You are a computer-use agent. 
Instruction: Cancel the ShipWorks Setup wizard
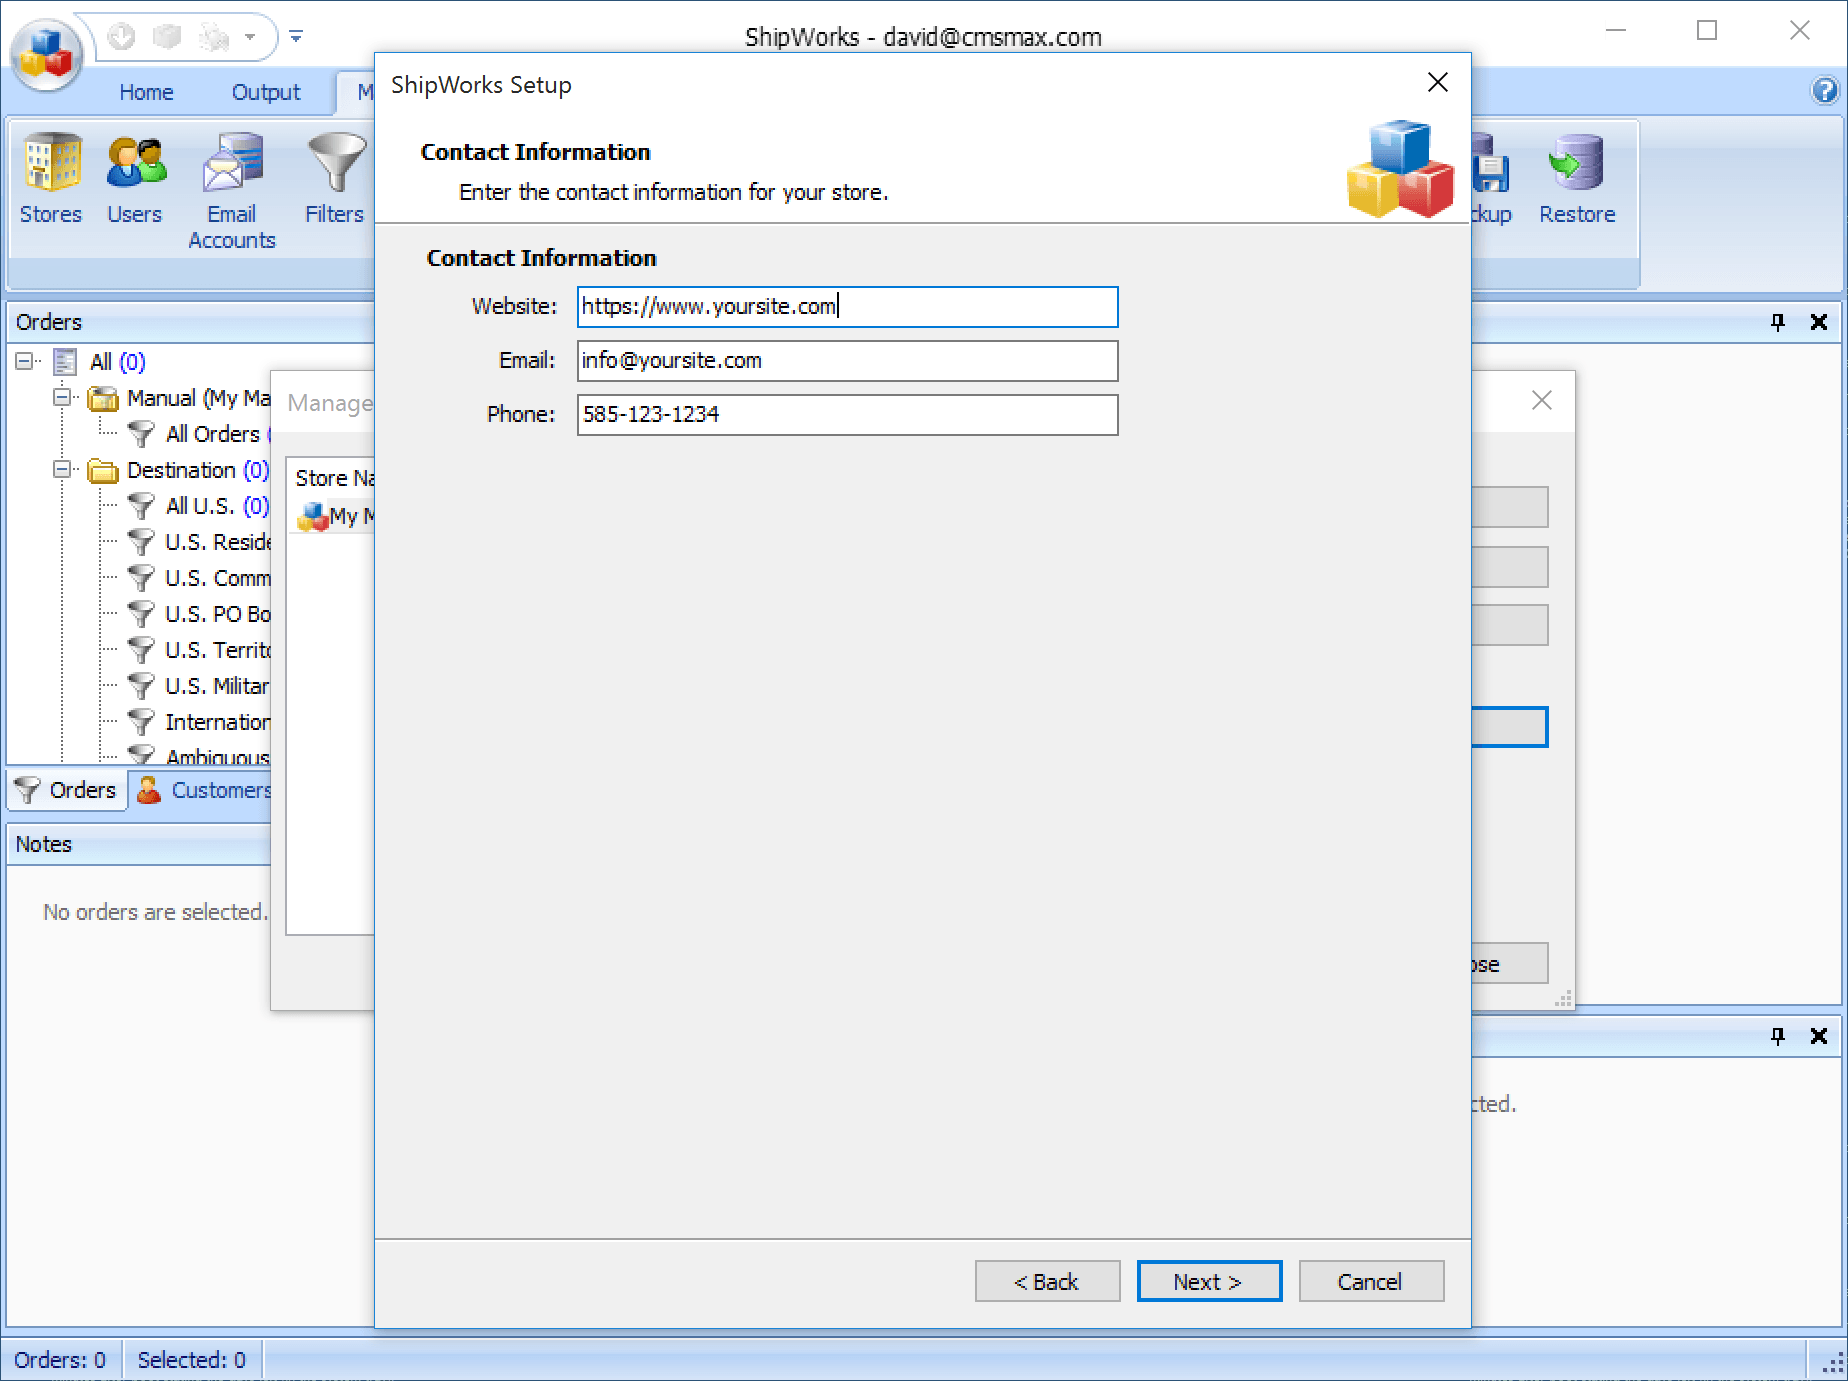(x=1371, y=1281)
